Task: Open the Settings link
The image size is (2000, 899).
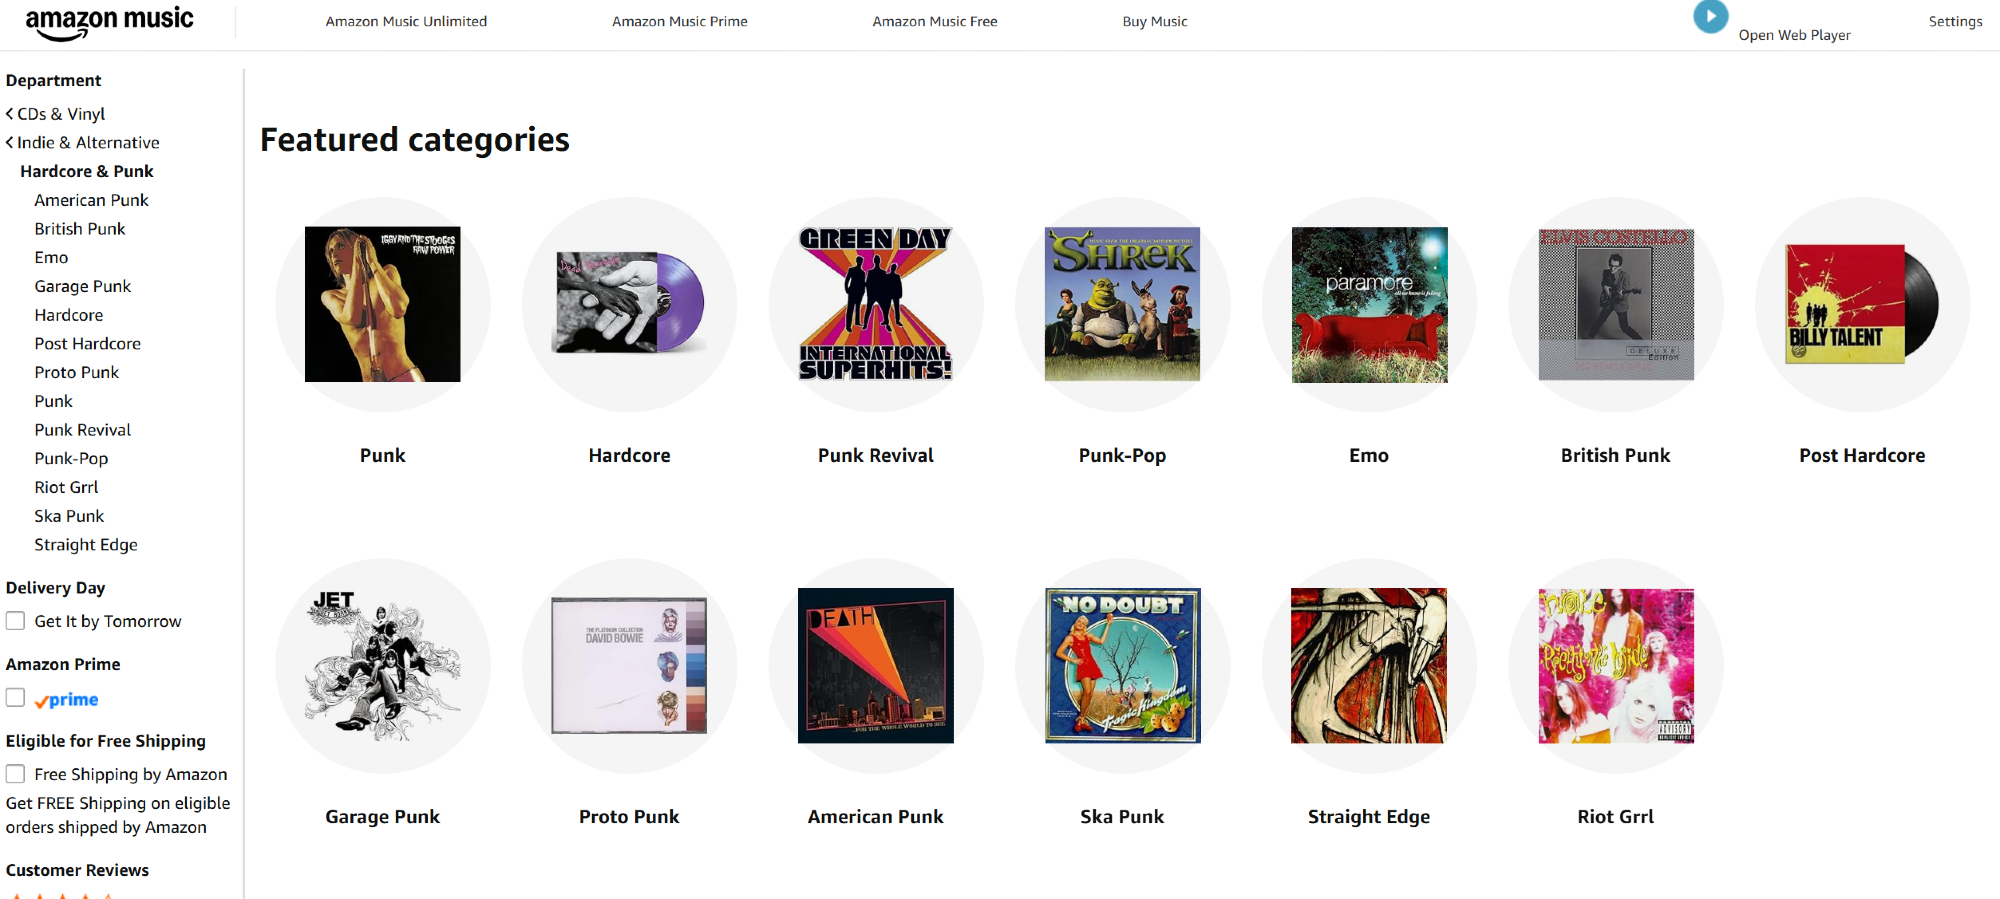Action: [1955, 21]
